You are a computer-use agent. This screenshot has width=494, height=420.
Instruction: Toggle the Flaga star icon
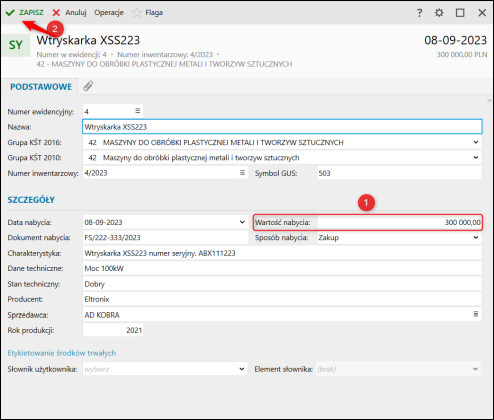pyautogui.click(x=137, y=13)
